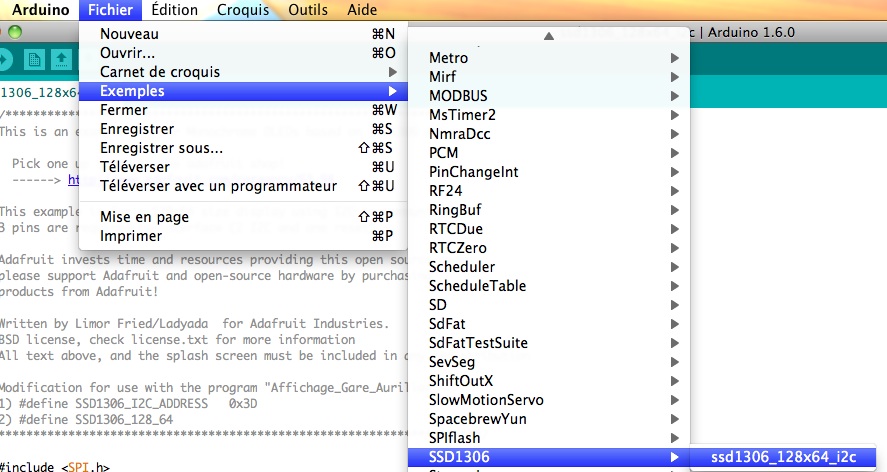This screenshot has width=887, height=472.
Task: Choose Imprimer in the Fichier menu
Action: (x=243, y=236)
